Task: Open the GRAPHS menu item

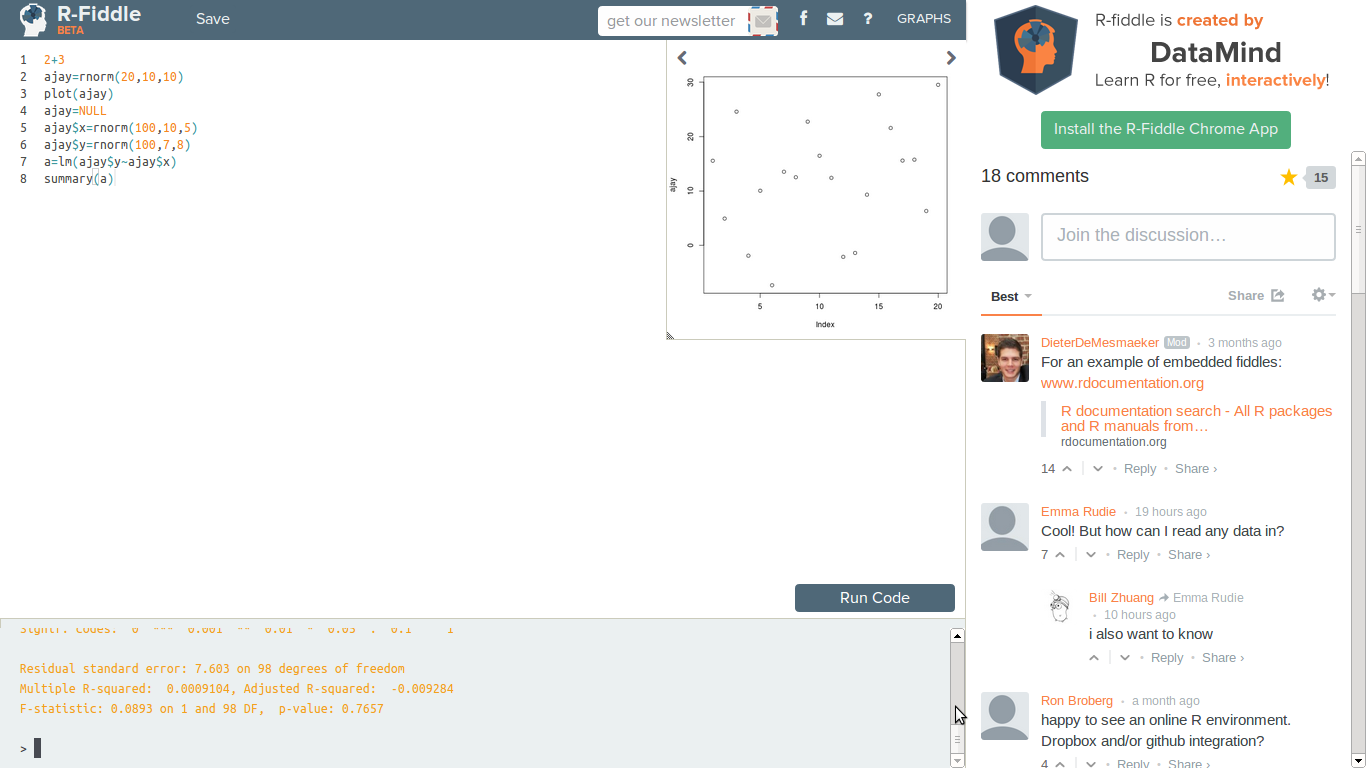Action: pyautogui.click(x=924, y=19)
